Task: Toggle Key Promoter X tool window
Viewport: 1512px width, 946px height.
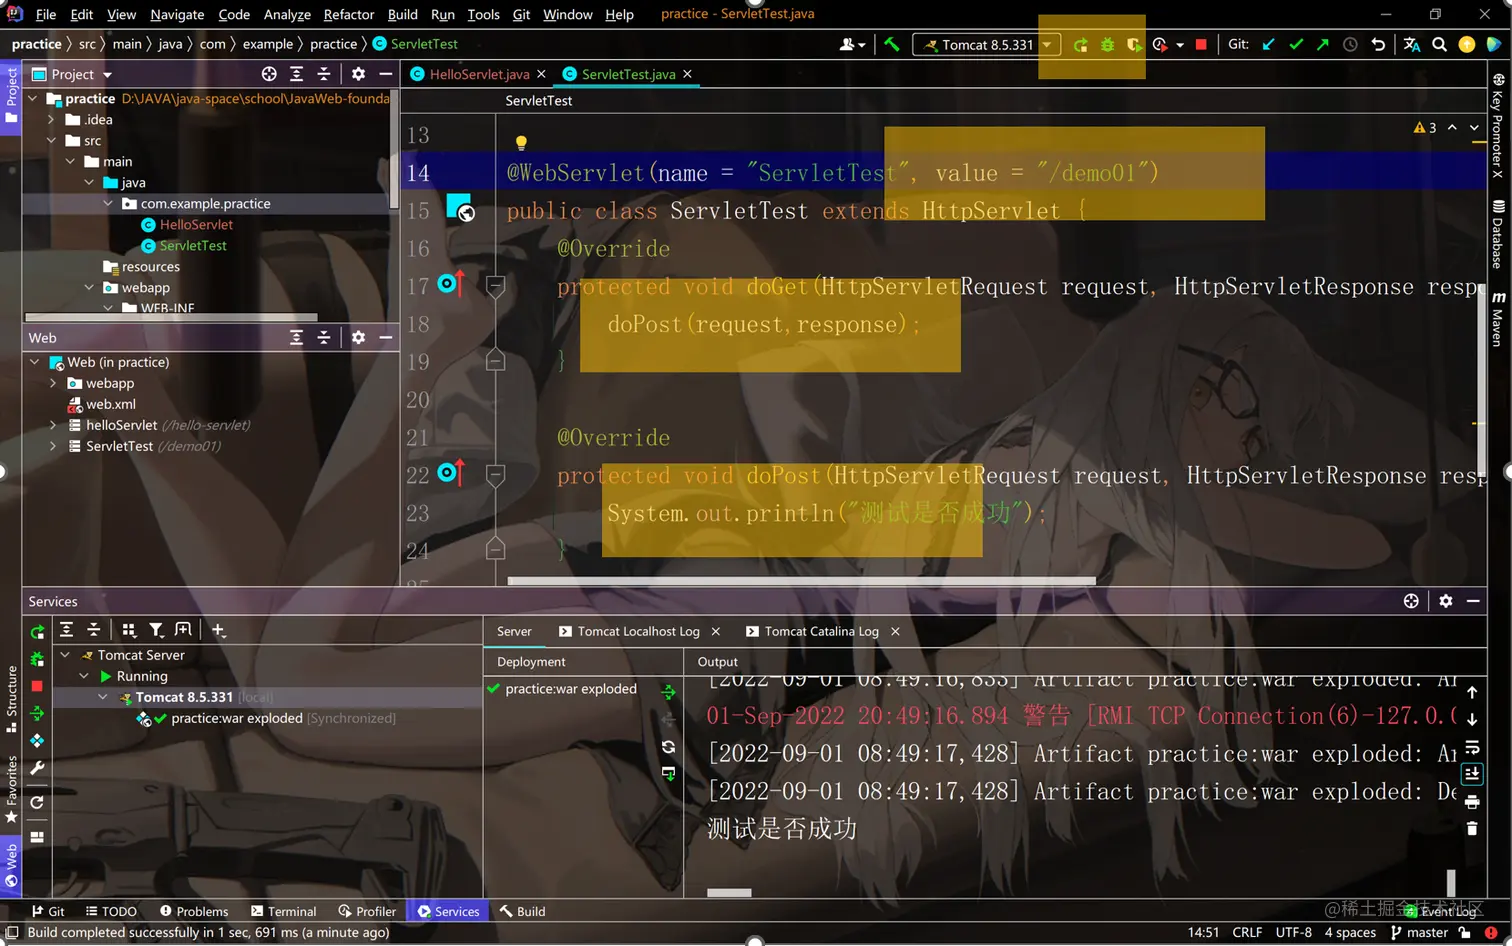Action: click(1498, 125)
